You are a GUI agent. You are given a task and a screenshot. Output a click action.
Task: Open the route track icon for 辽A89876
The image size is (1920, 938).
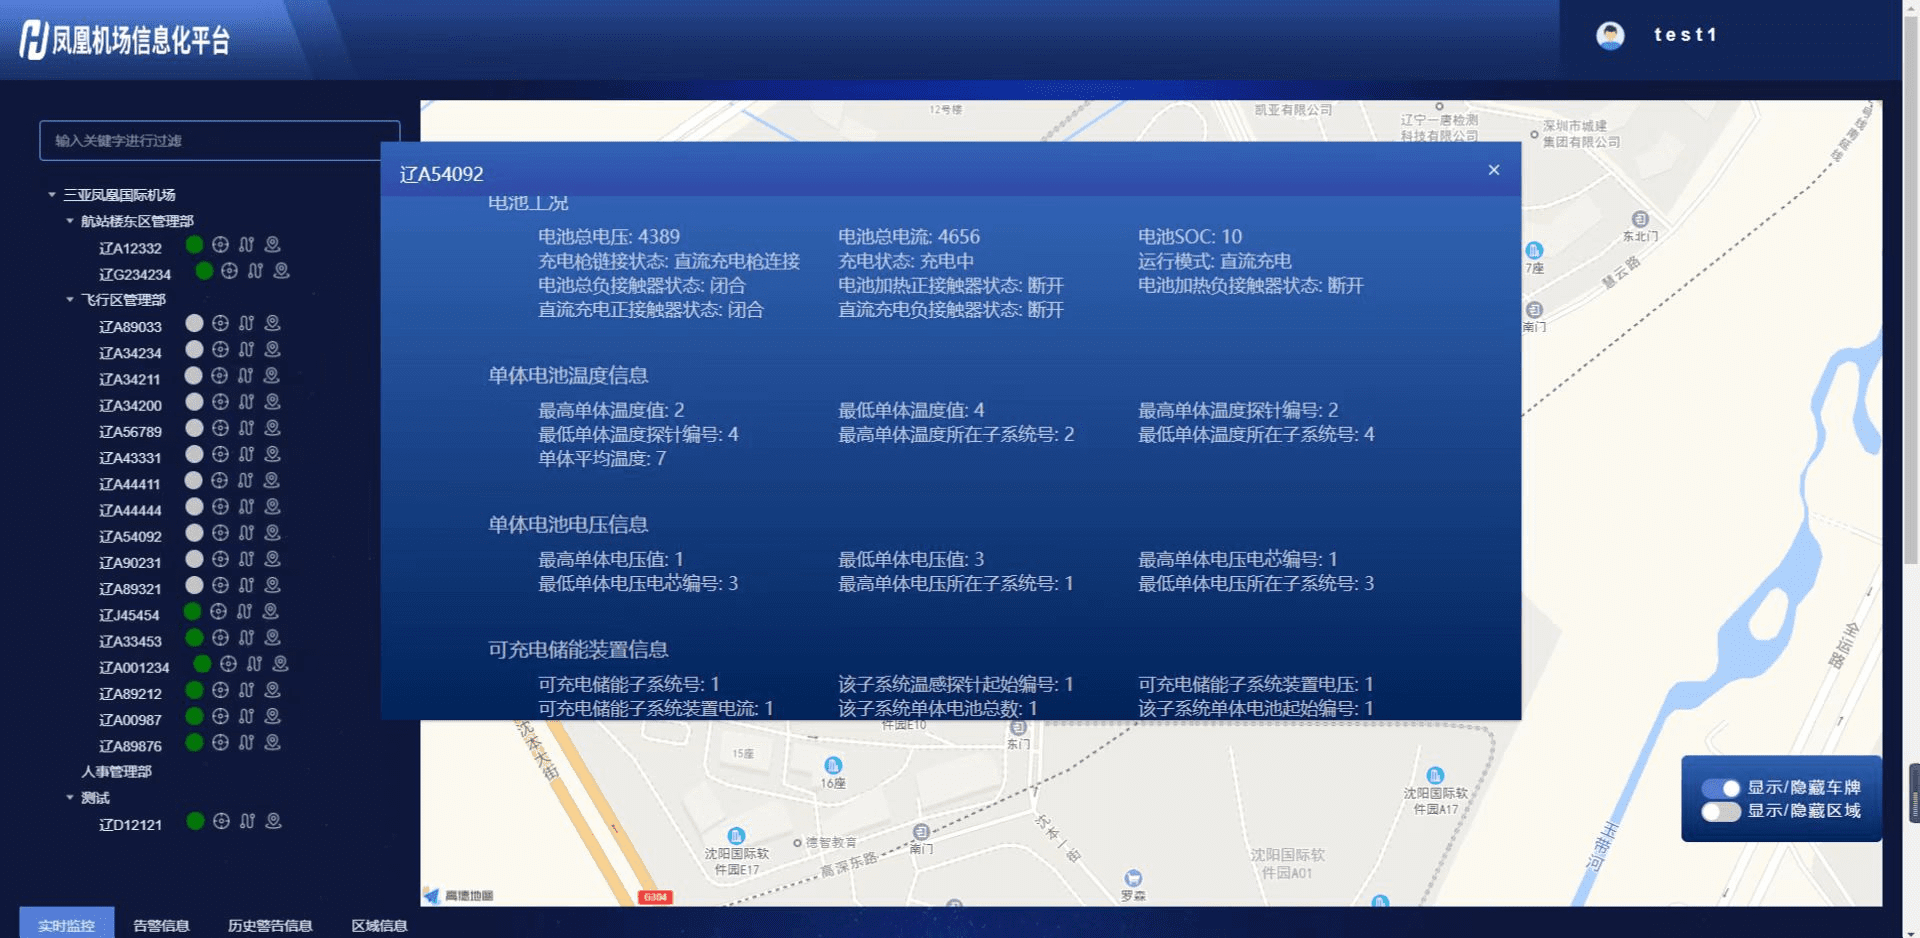(x=246, y=743)
